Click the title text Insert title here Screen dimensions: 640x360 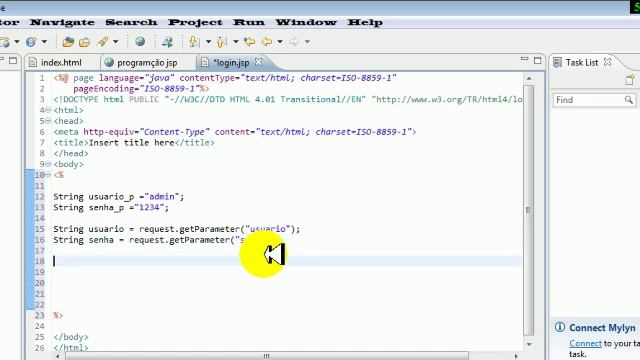(131, 142)
